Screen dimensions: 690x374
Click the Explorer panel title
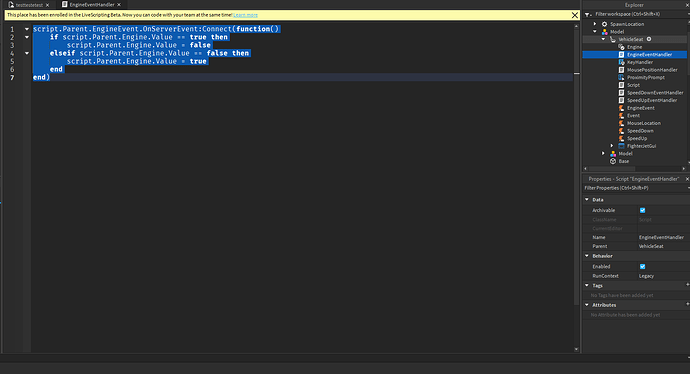pyautogui.click(x=634, y=5)
